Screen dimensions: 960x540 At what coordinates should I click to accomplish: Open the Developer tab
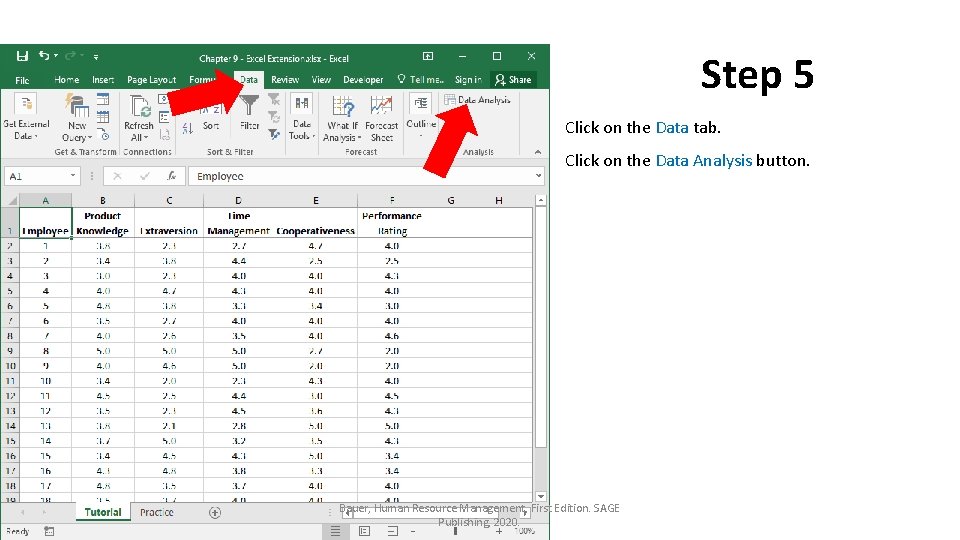[x=363, y=80]
